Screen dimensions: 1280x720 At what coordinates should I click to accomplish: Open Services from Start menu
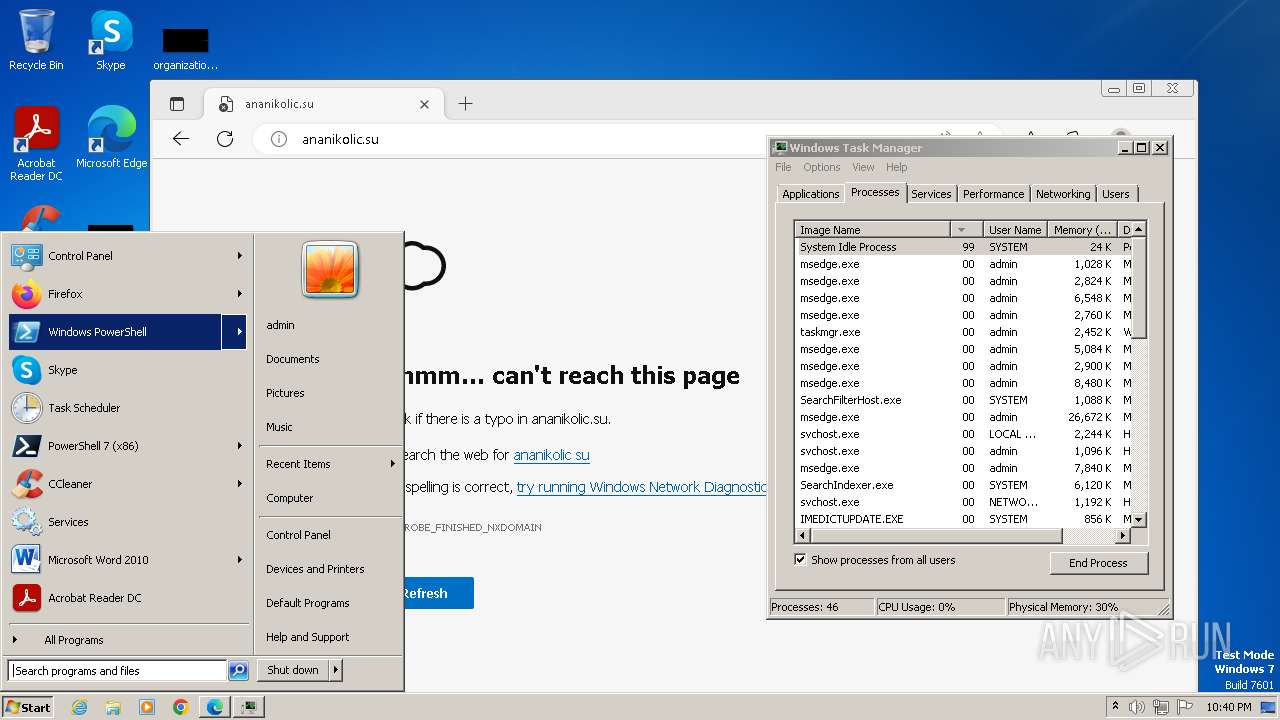[x=127, y=522]
